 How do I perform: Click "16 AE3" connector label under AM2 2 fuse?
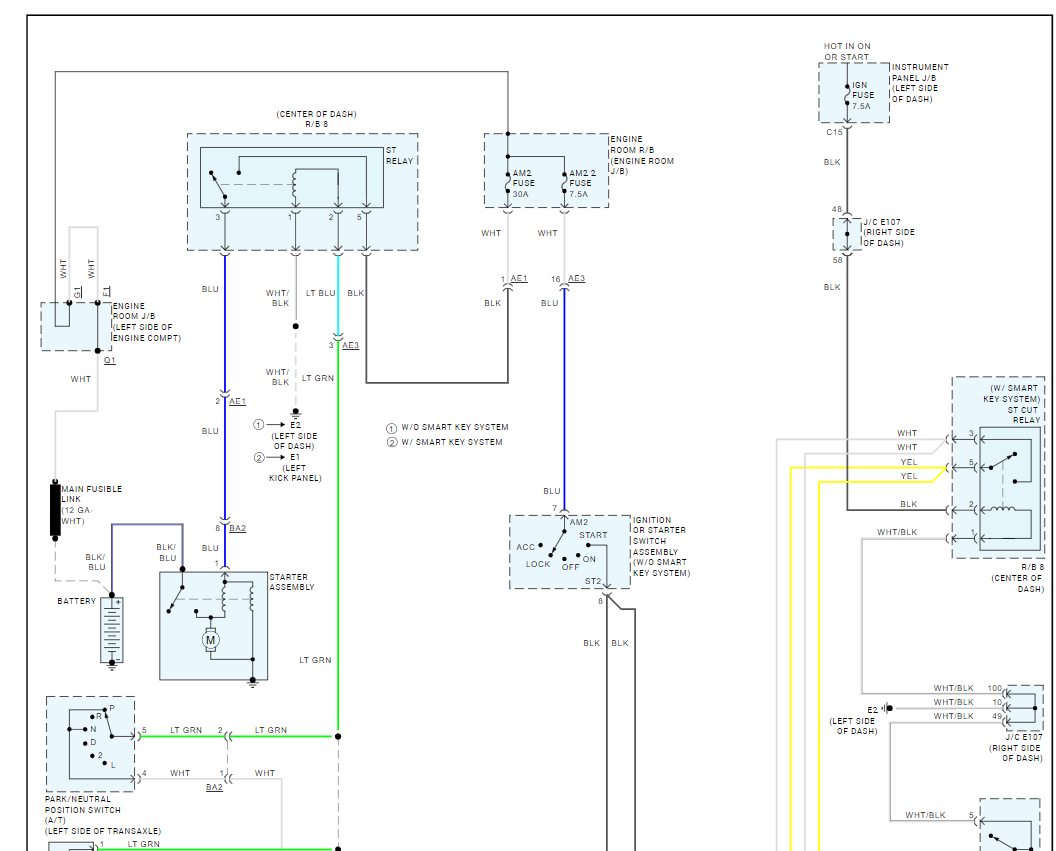click(568, 279)
